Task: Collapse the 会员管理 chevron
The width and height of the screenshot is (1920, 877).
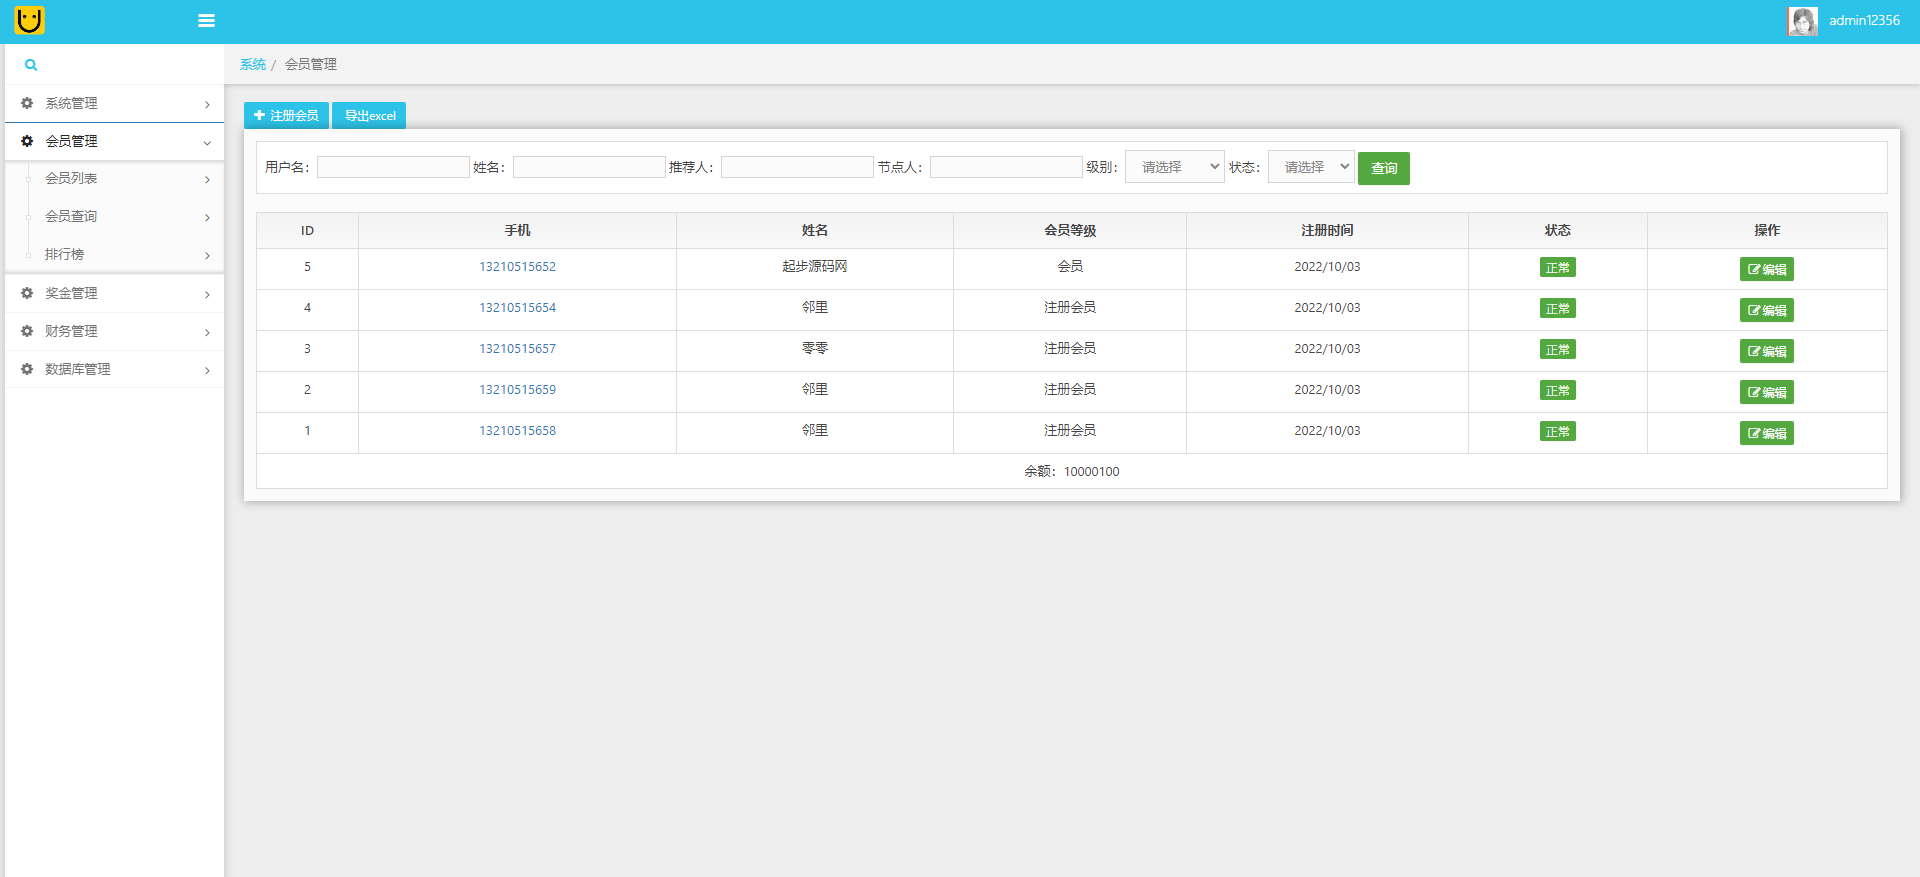Action: click(207, 142)
